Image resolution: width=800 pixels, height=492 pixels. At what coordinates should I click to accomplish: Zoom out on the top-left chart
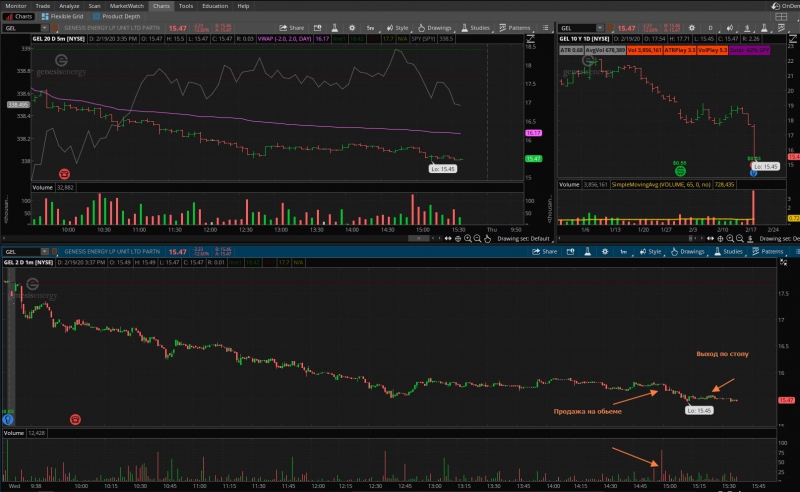pos(477,238)
